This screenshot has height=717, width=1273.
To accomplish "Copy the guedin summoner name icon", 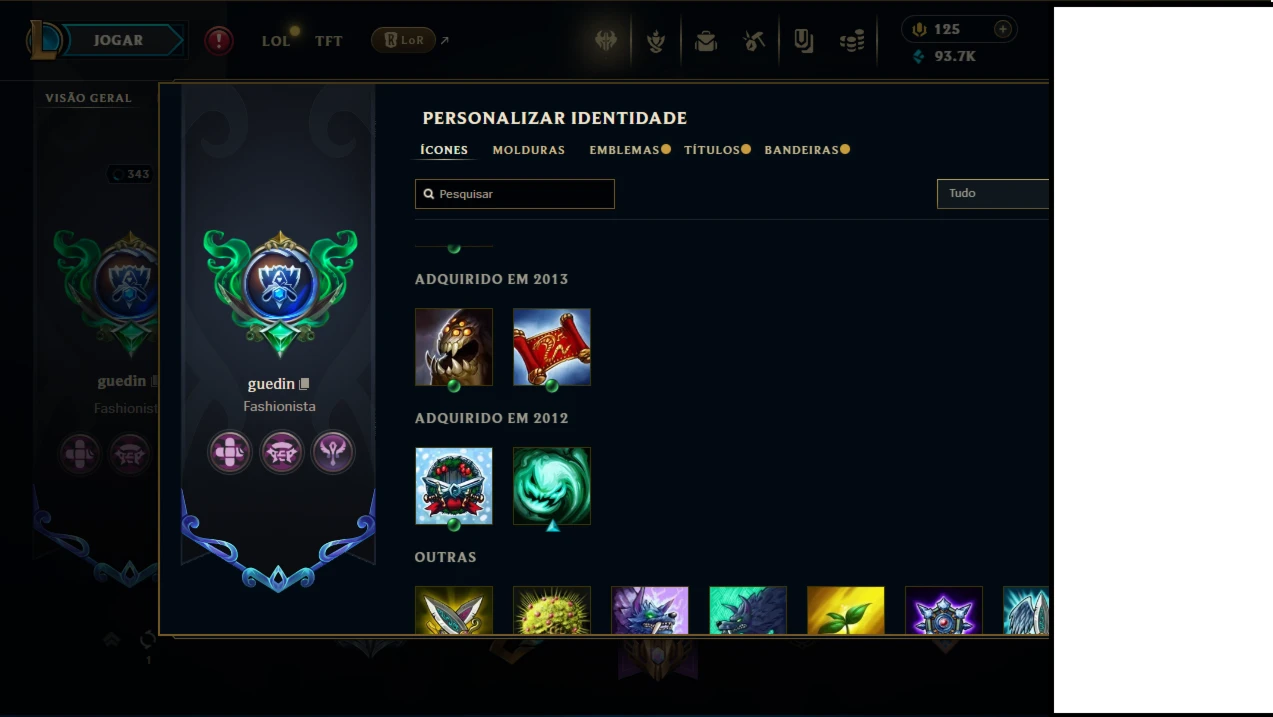I will [305, 384].
